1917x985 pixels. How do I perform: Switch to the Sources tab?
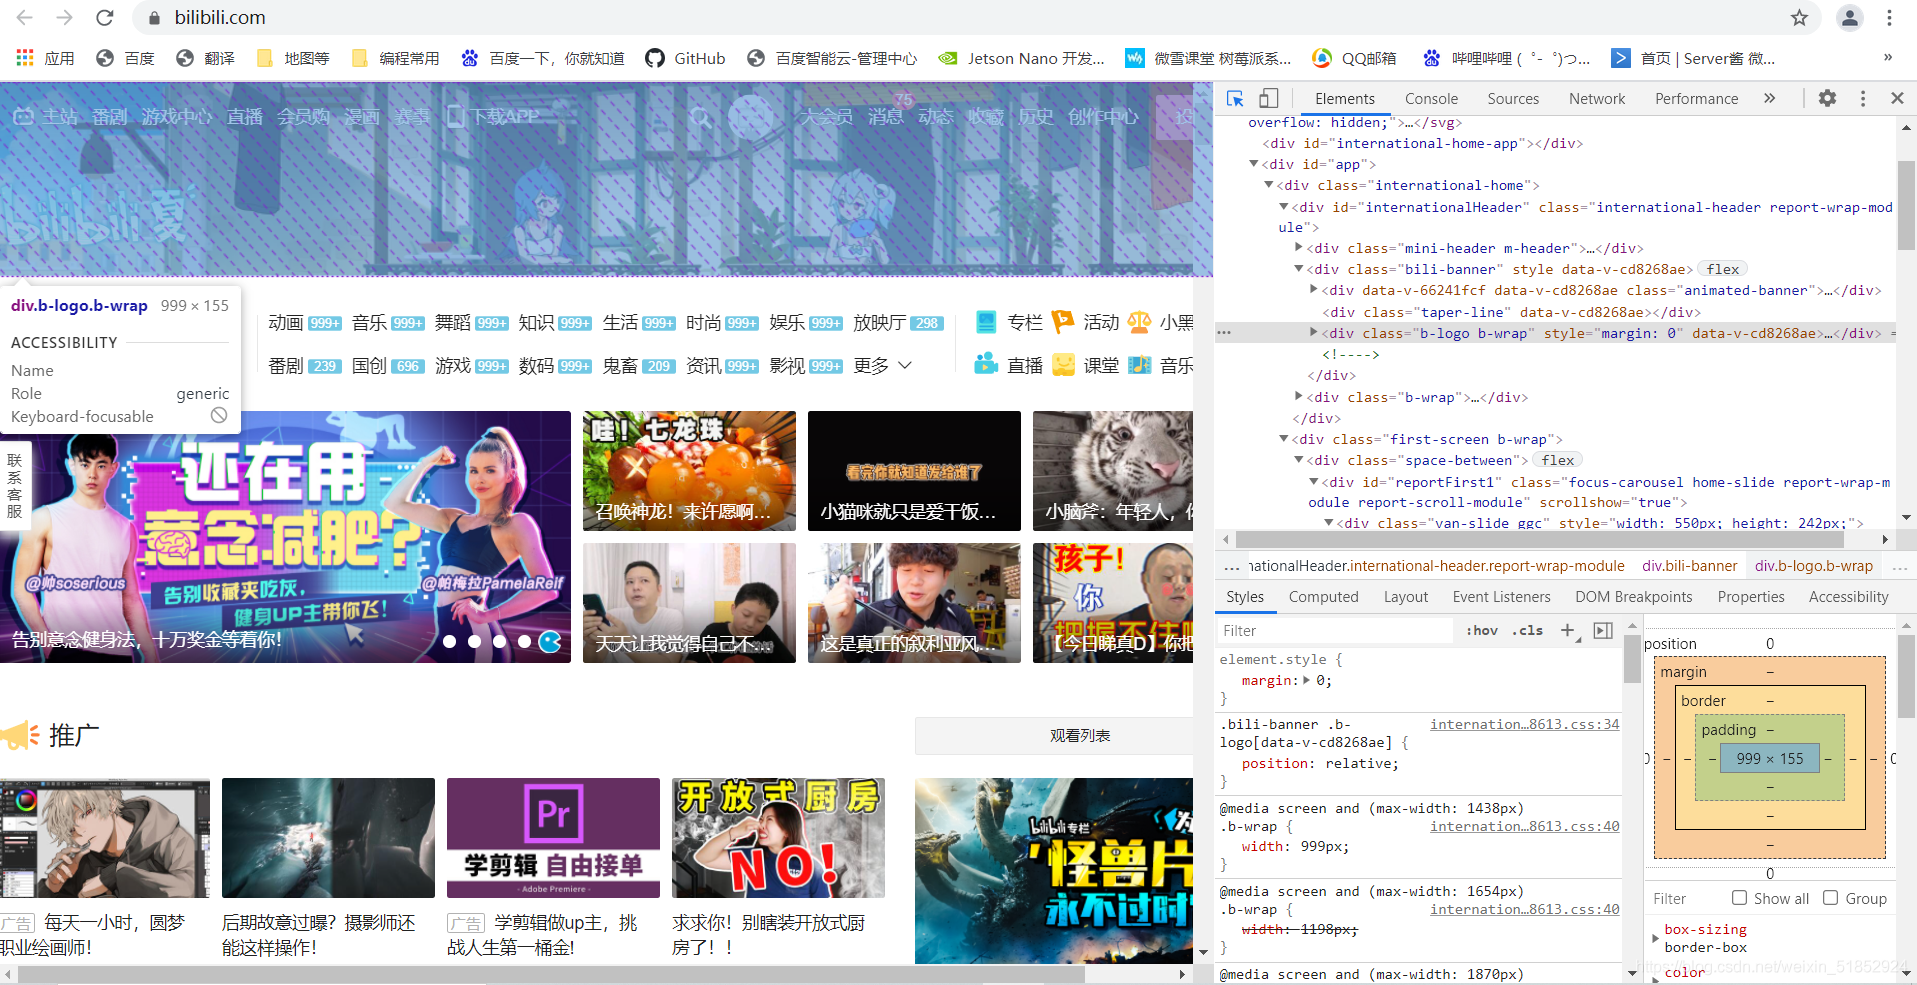1513,98
